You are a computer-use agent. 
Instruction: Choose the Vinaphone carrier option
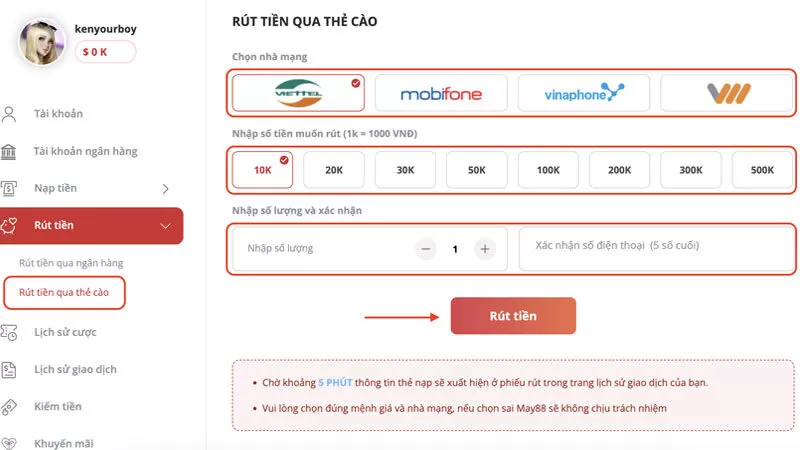[x=584, y=93]
